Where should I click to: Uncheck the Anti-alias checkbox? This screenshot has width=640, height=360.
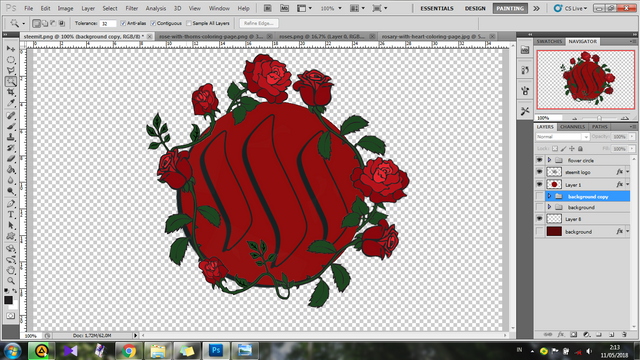123,23
